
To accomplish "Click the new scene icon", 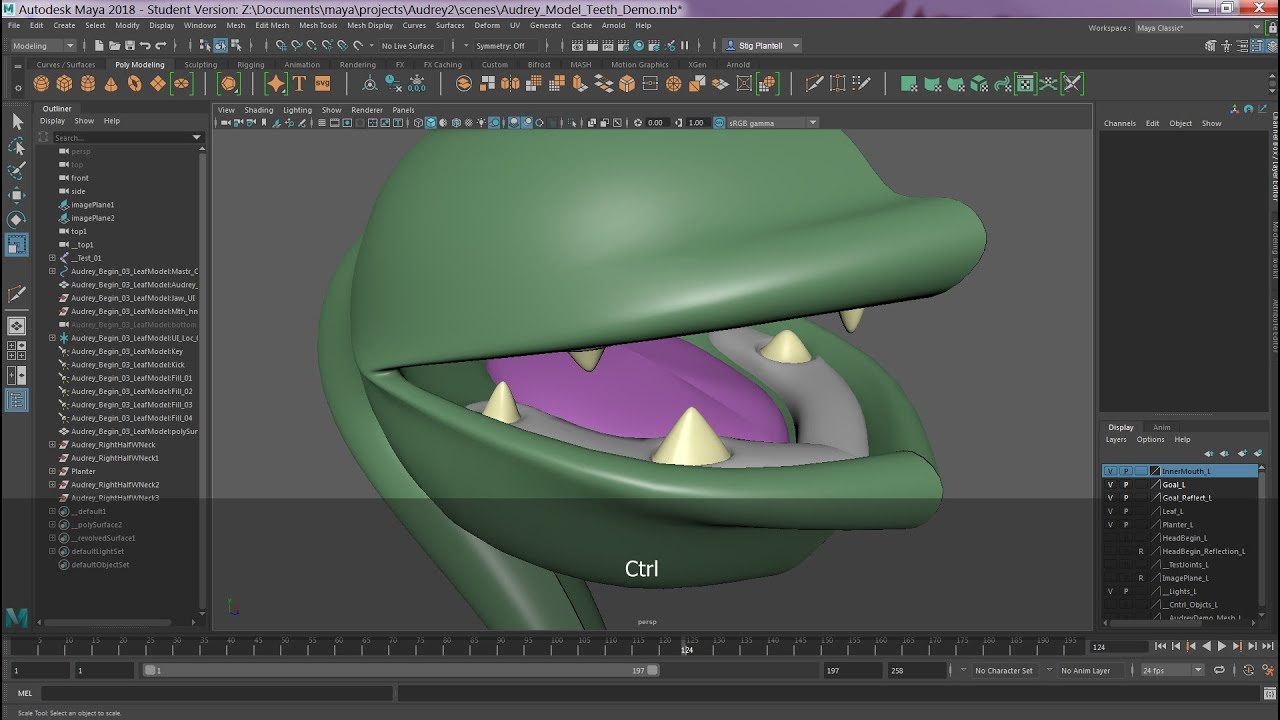I will coord(100,45).
